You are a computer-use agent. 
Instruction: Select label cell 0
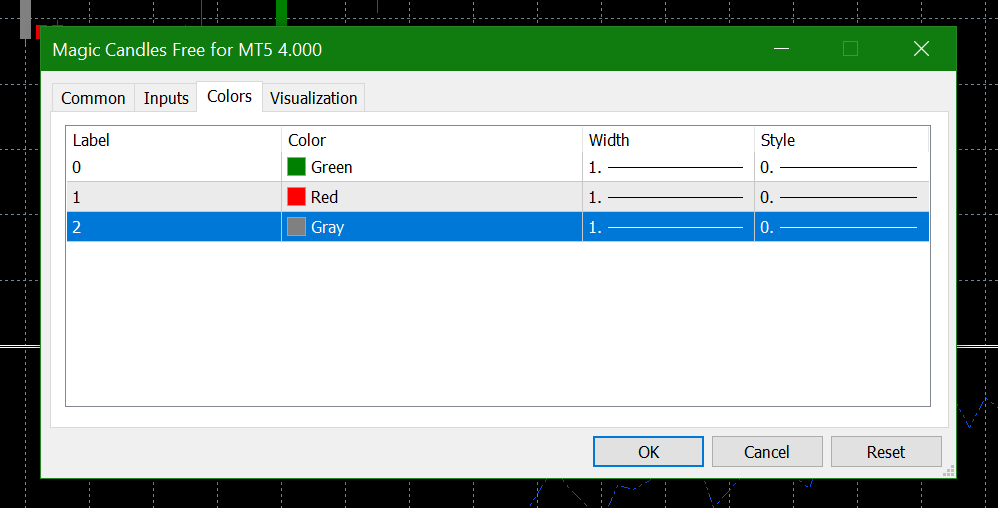pyautogui.click(x=174, y=167)
